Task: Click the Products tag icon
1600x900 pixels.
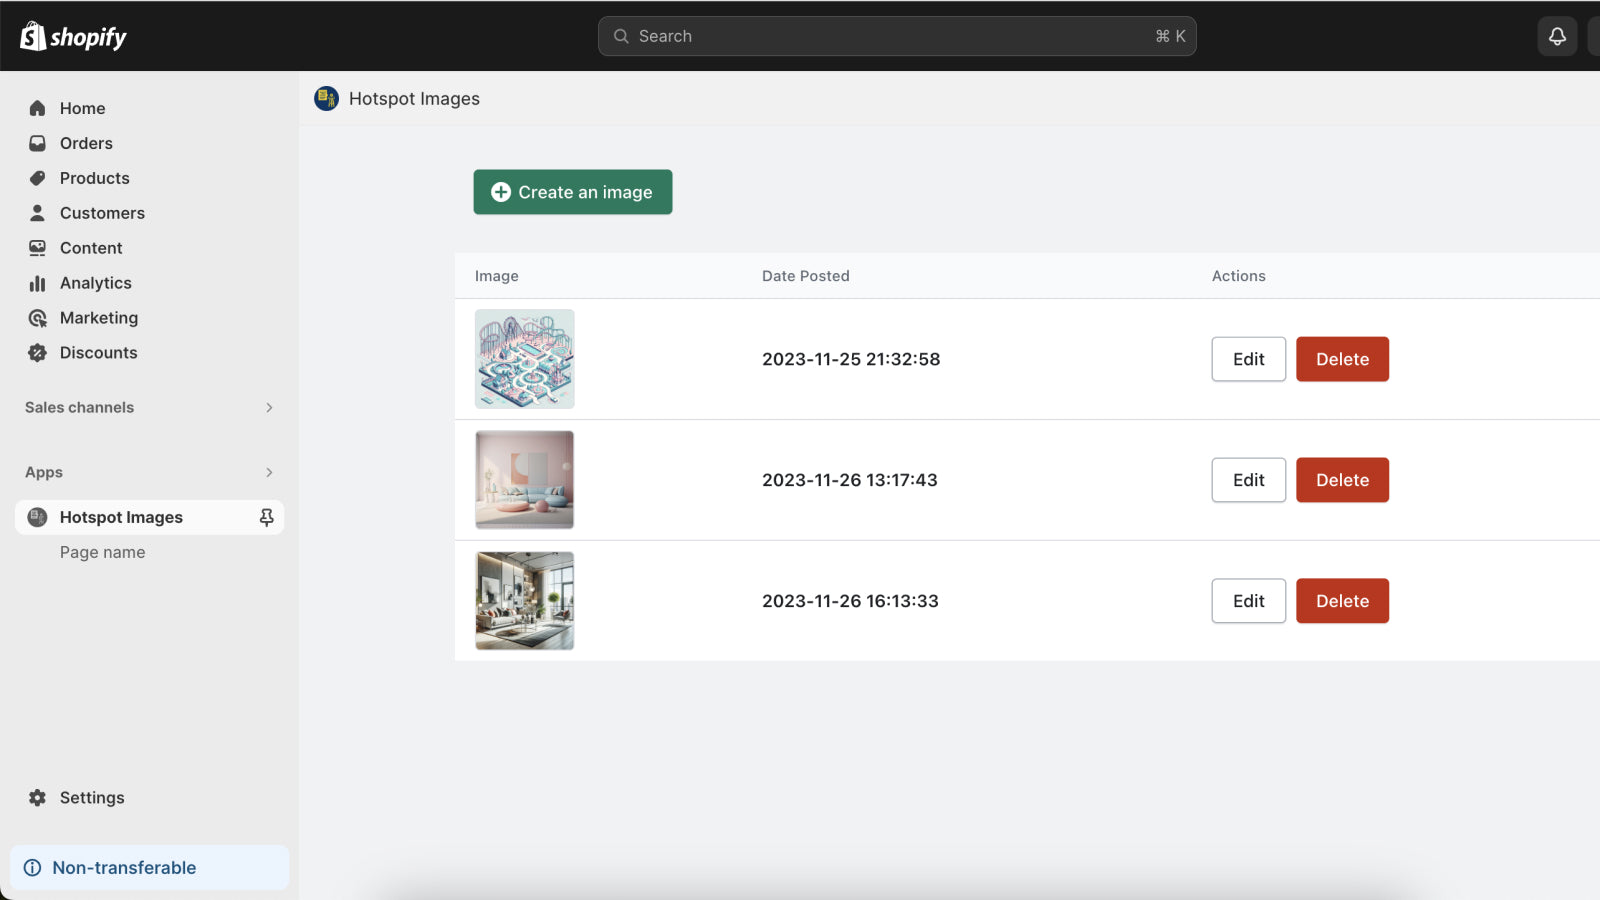Action: (x=37, y=178)
